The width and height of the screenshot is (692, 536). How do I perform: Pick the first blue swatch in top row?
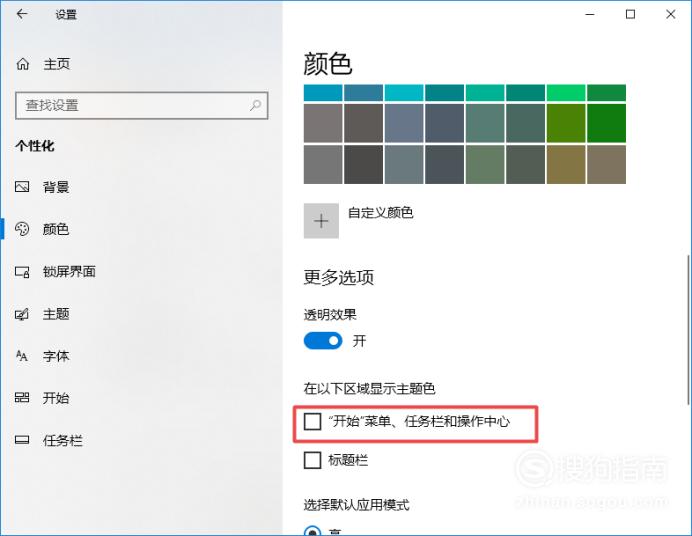pos(323,93)
